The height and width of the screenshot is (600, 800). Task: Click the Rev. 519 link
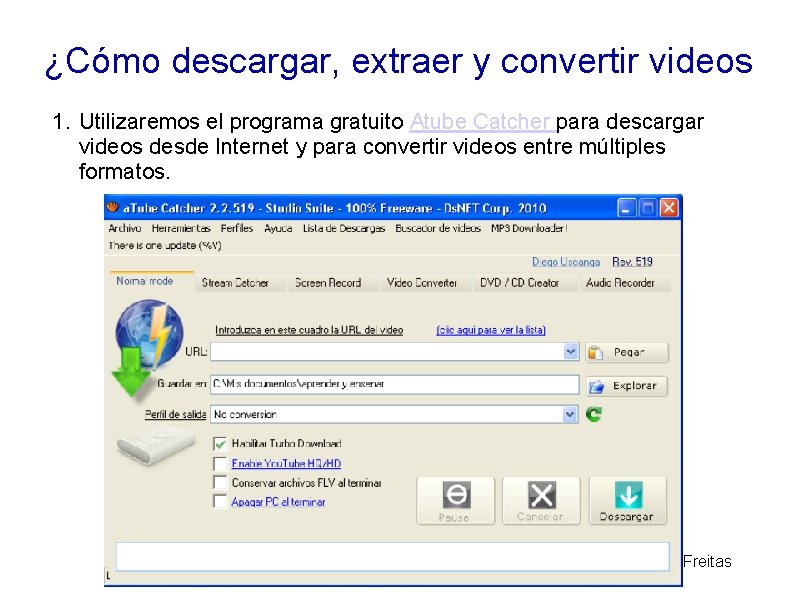point(632,262)
